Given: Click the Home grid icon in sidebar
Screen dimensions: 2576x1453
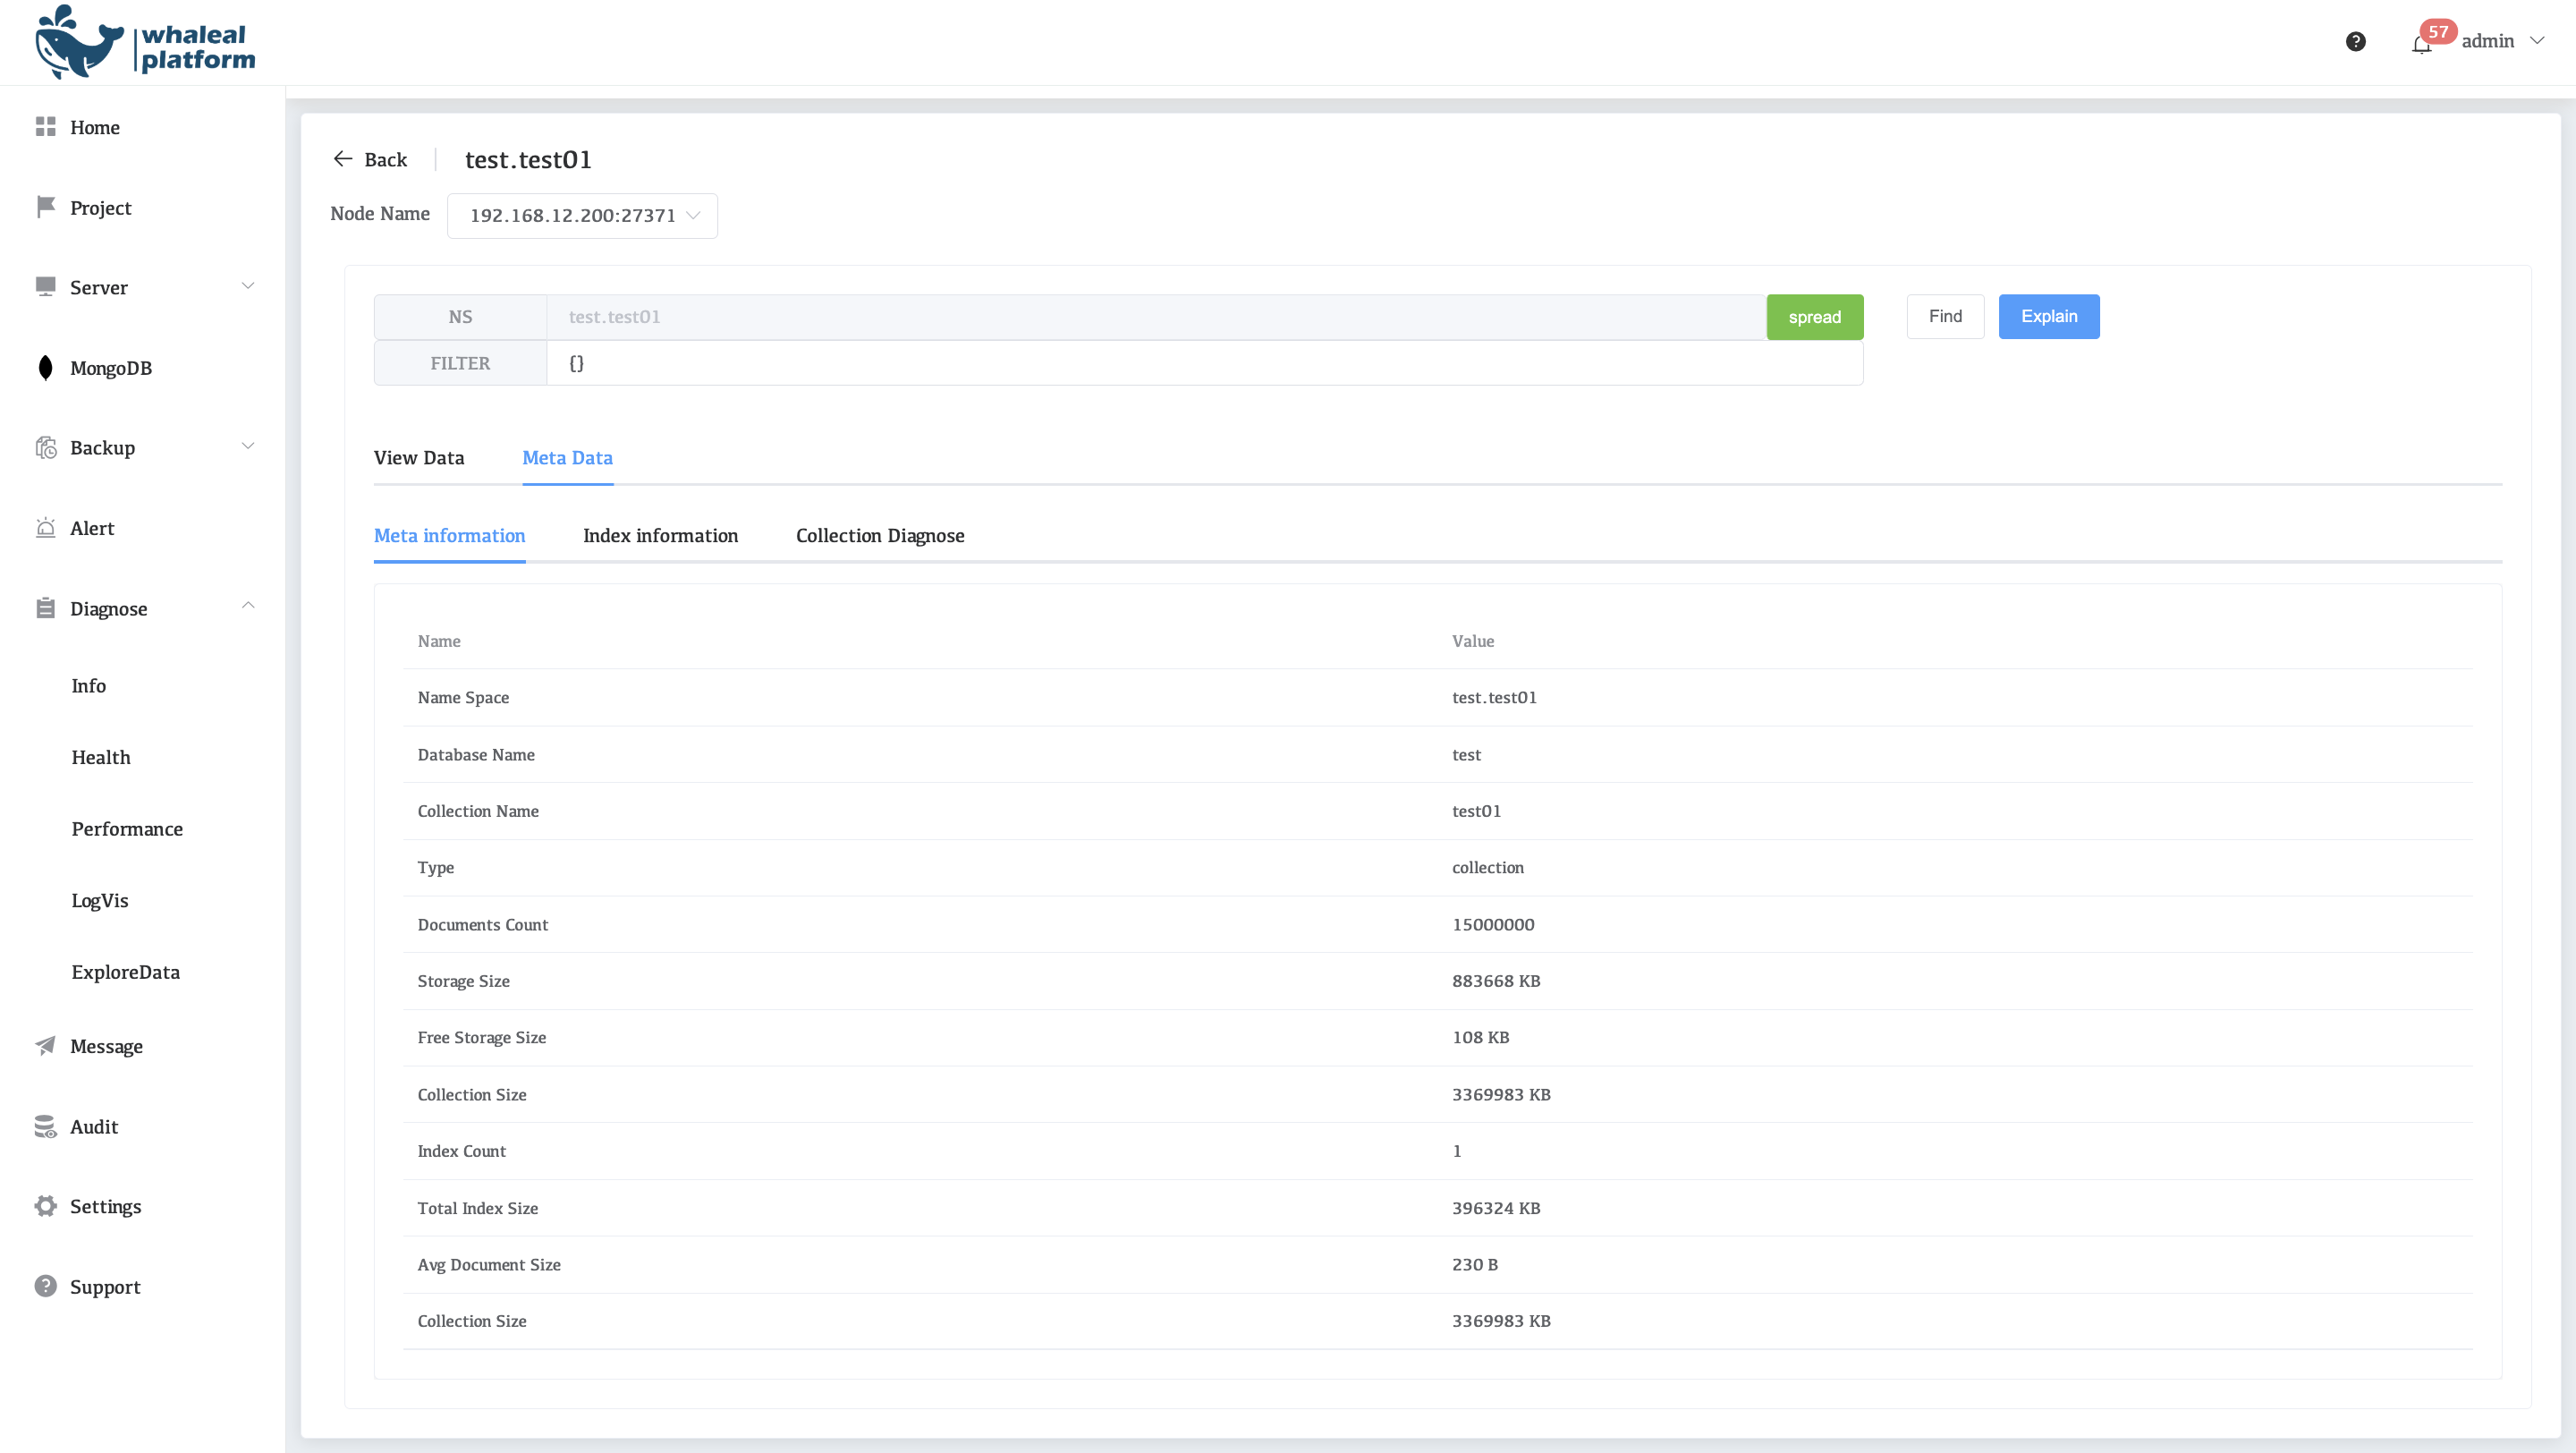Looking at the screenshot, I should (x=45, y=127).
